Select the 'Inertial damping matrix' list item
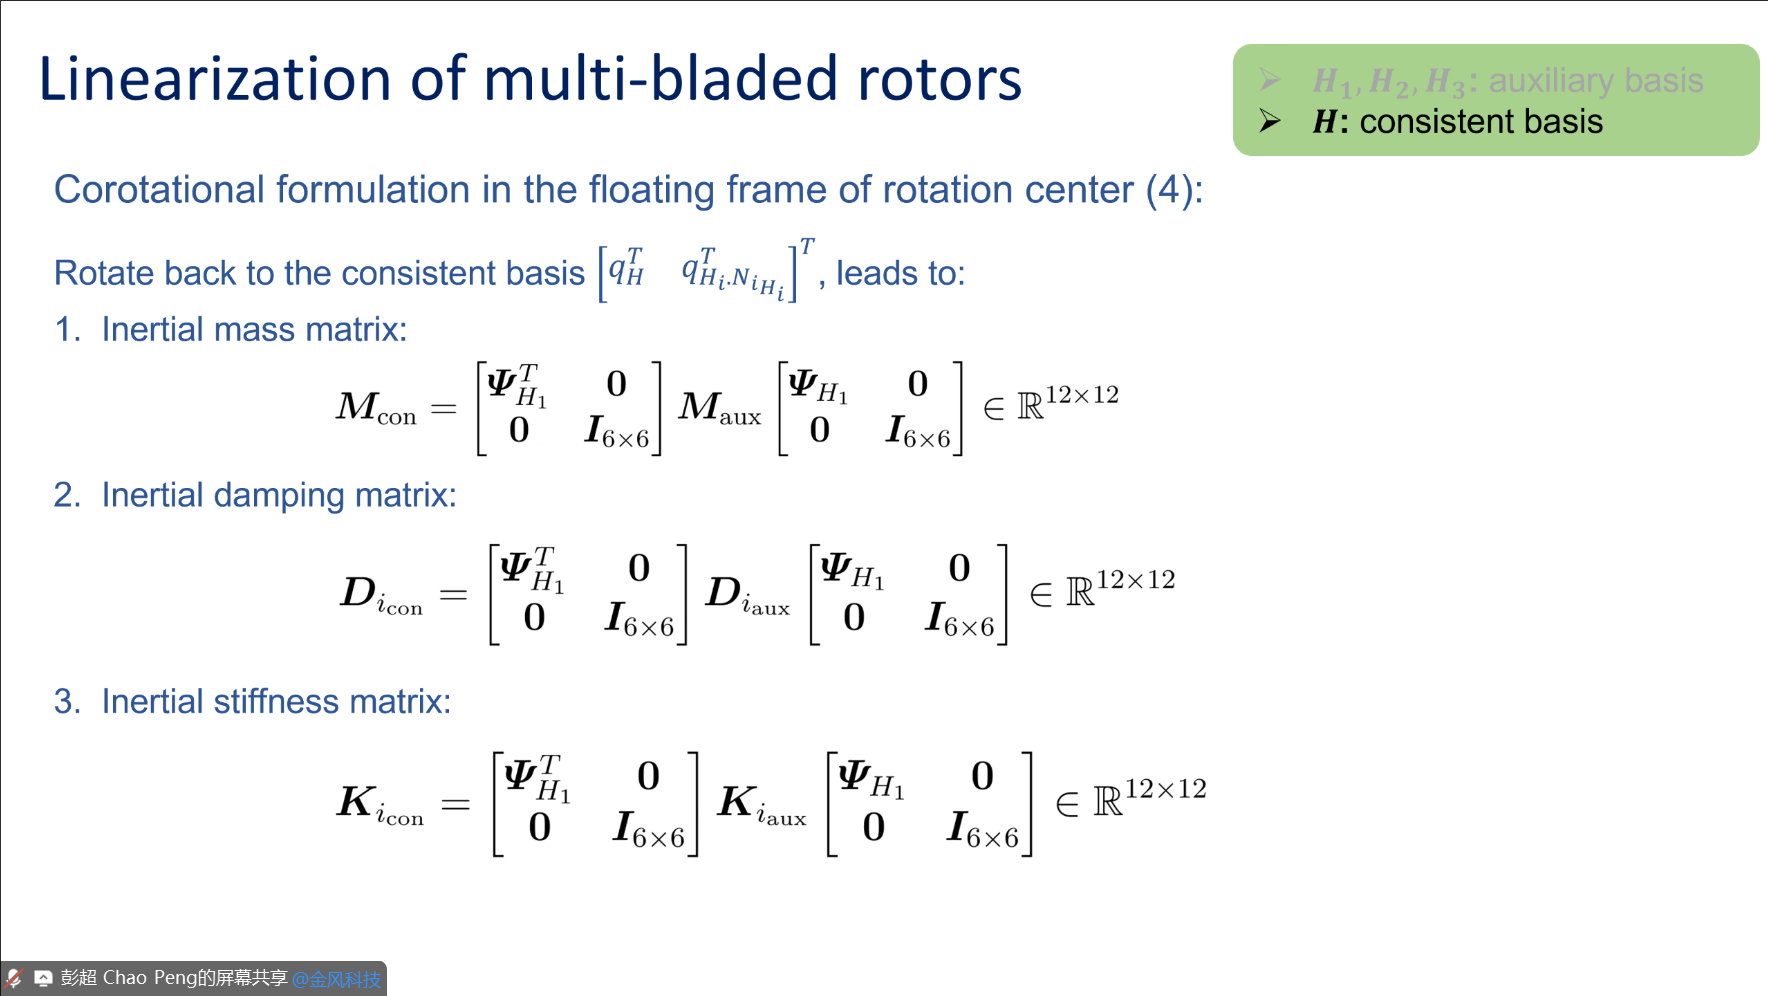Viewport: 1768px width, 996px height. pos(278,495)
